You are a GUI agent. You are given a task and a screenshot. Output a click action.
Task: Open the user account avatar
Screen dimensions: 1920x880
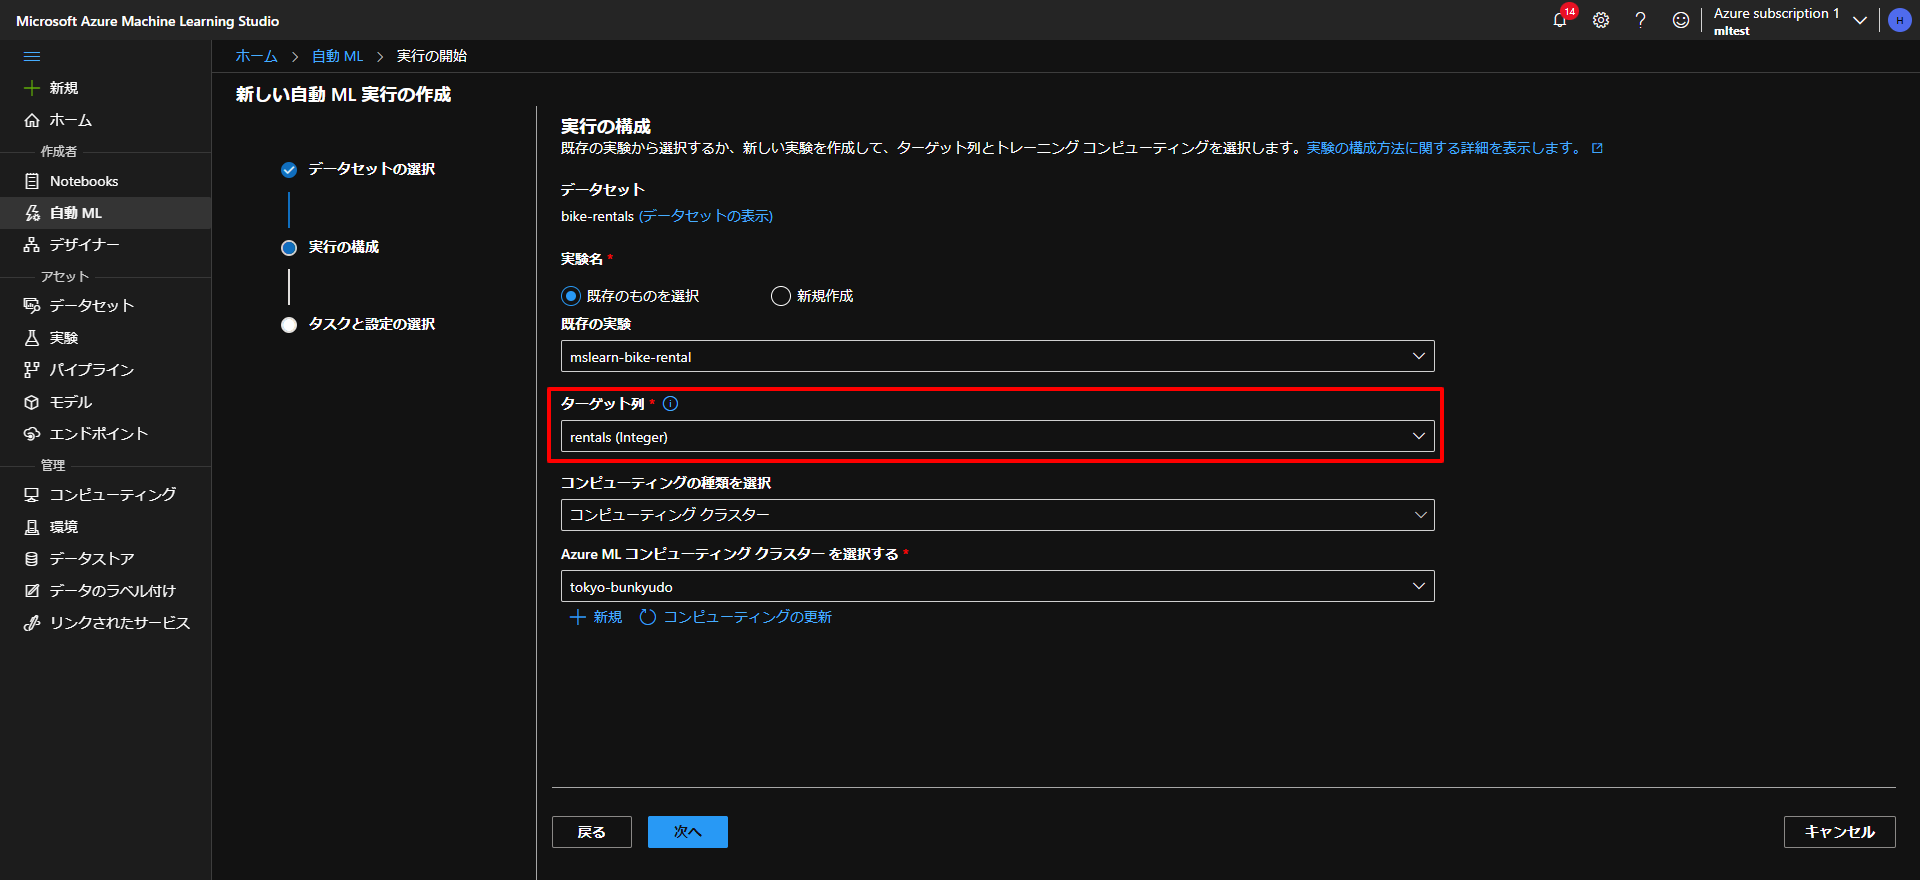tap(1899, 20)
